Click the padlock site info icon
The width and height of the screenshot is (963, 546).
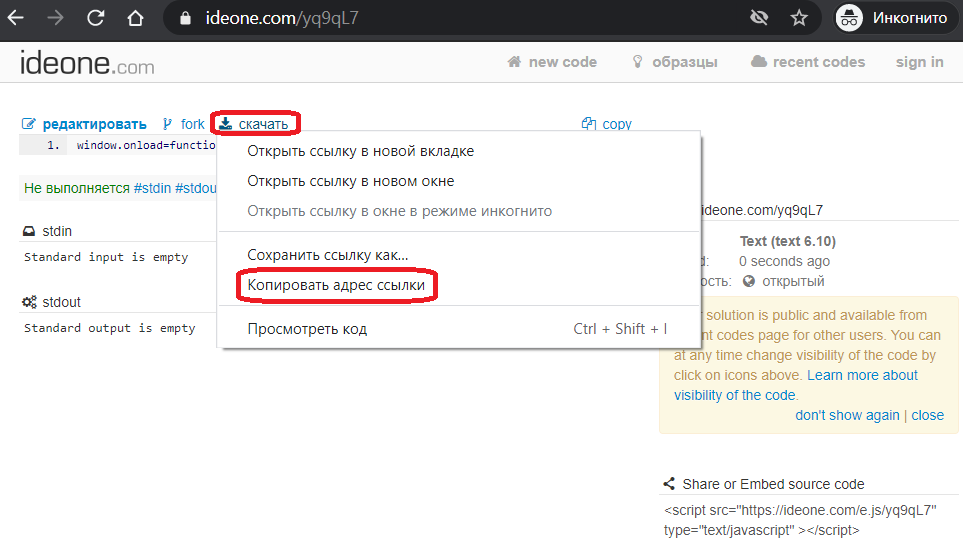pos(185,18)
